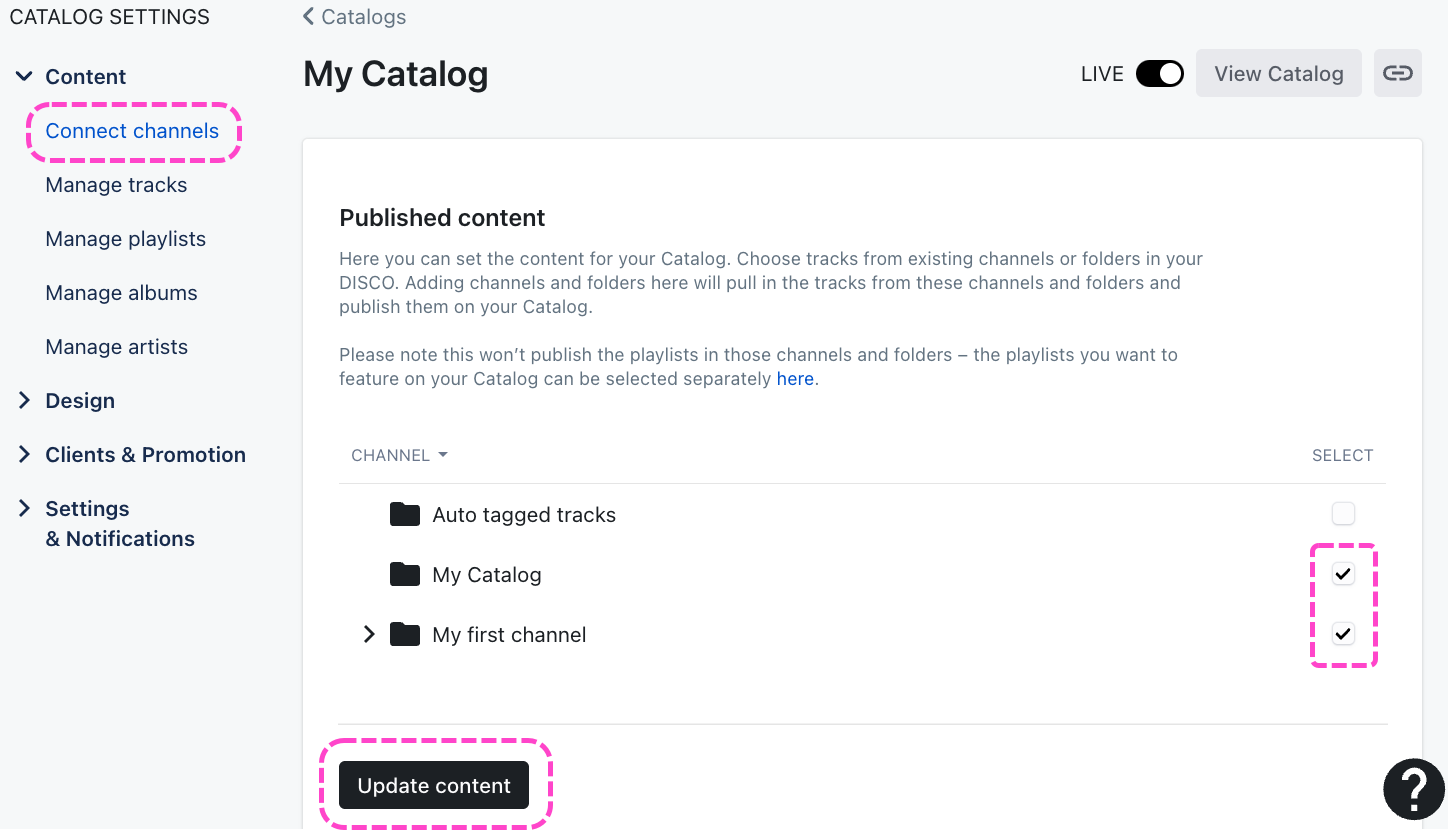Go to Manage playlists

point(125,239)
